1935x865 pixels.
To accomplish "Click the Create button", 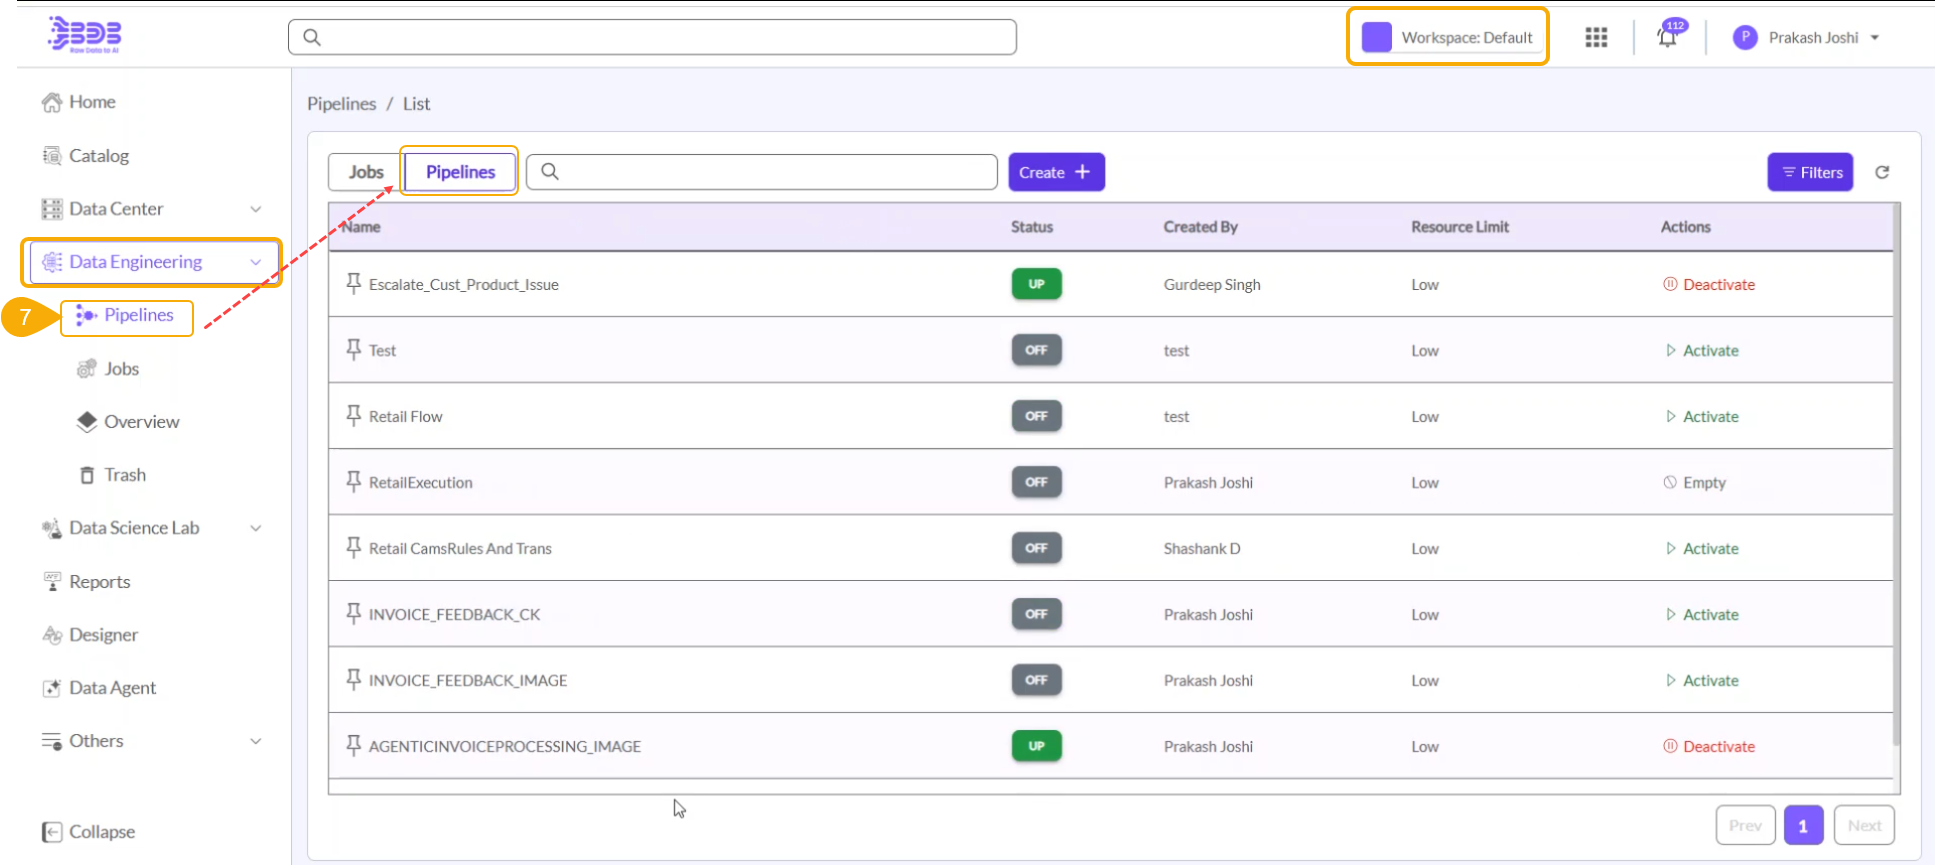I will pyautogui.click(x=1055, y=172).
